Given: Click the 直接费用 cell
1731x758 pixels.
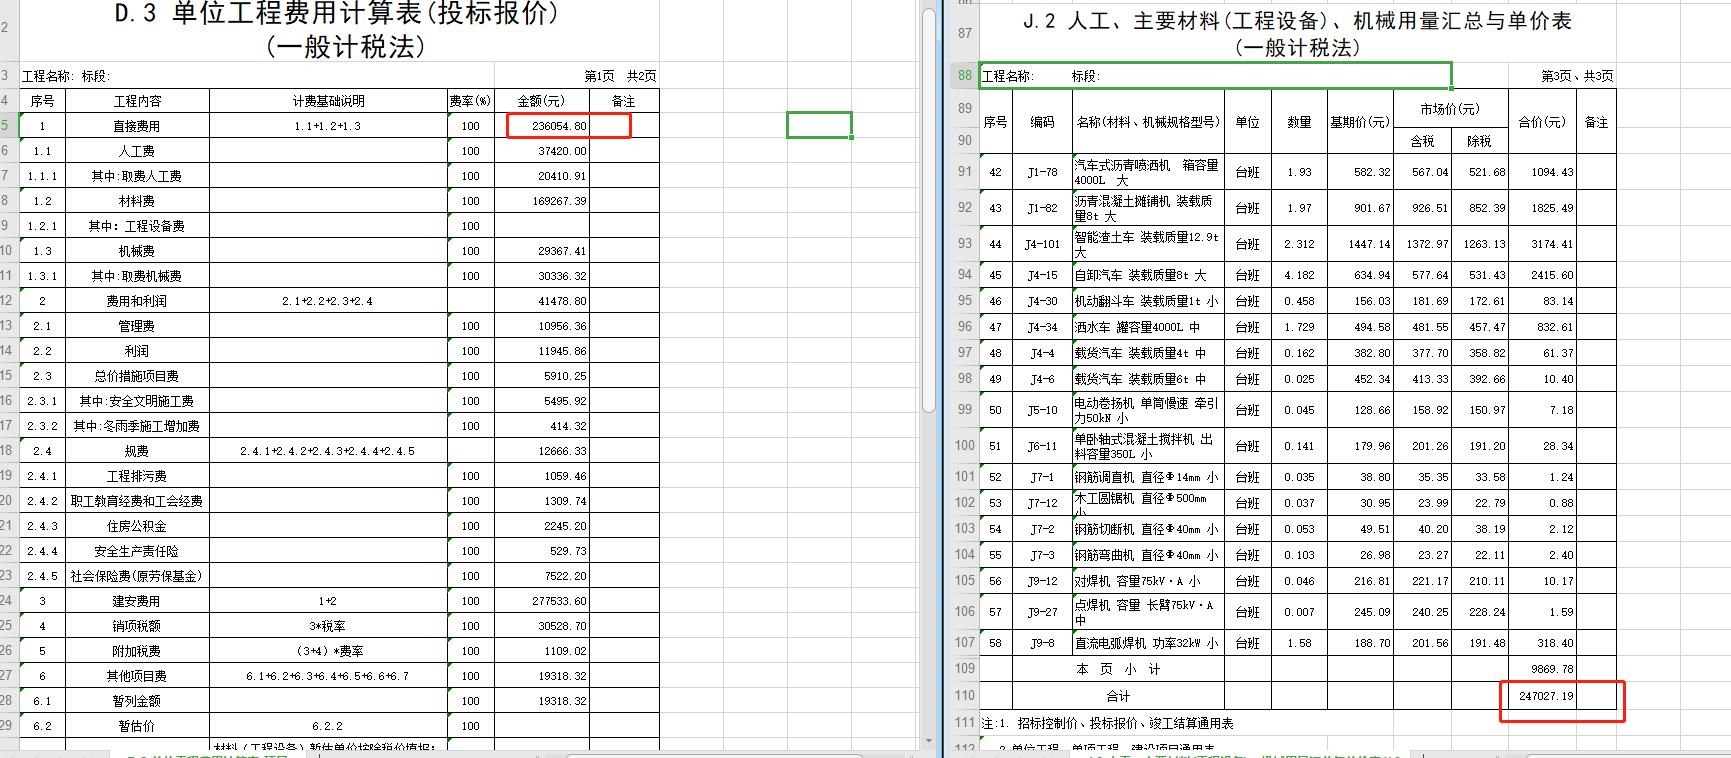Looking at the screenshot, I should click(x=137, y=126).
